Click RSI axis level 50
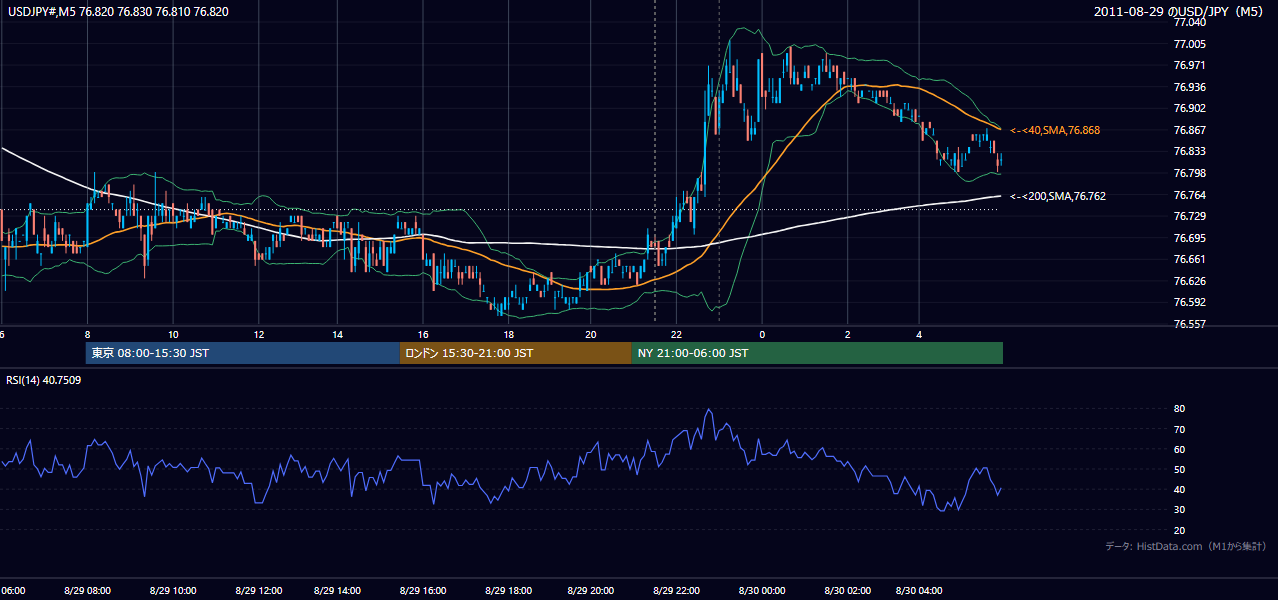The image size is (1278, 600). [x=1180, y=469]
